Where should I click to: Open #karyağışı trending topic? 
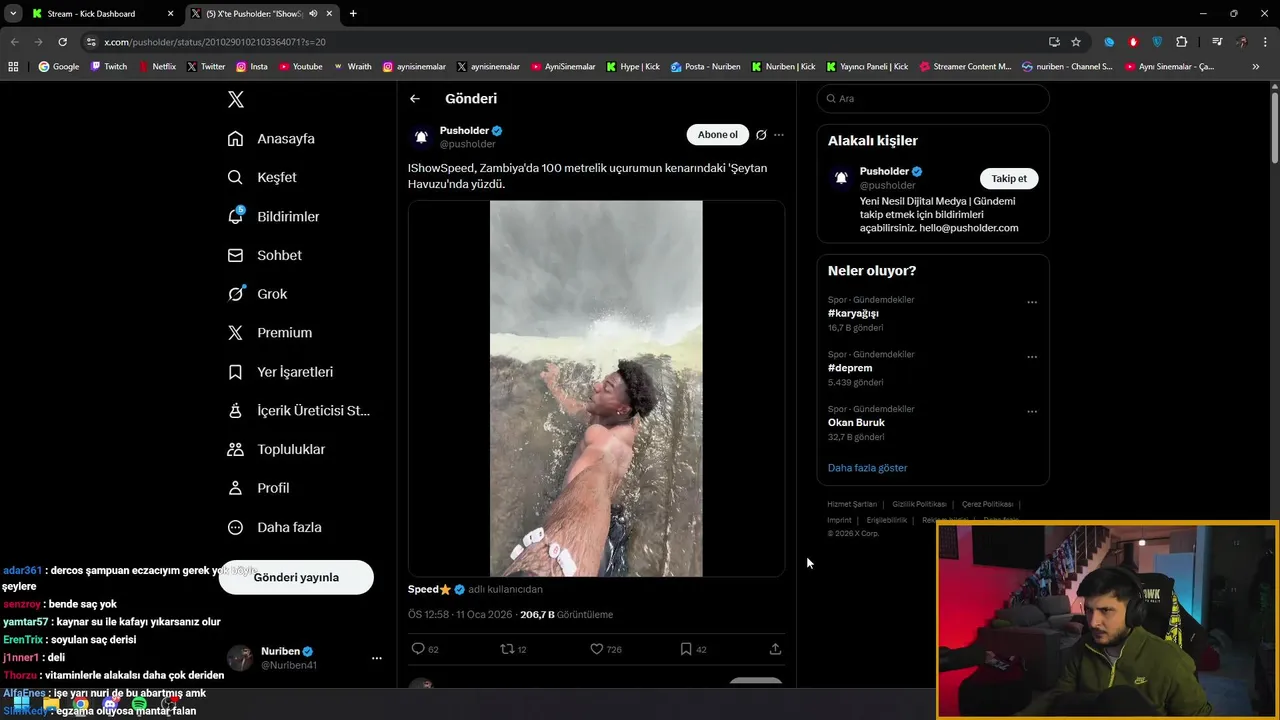coord(853,313)
